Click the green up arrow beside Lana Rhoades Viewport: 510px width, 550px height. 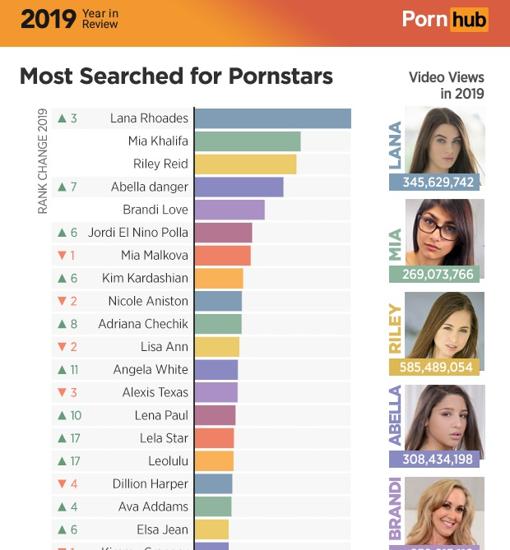click(x=62, y=118)
